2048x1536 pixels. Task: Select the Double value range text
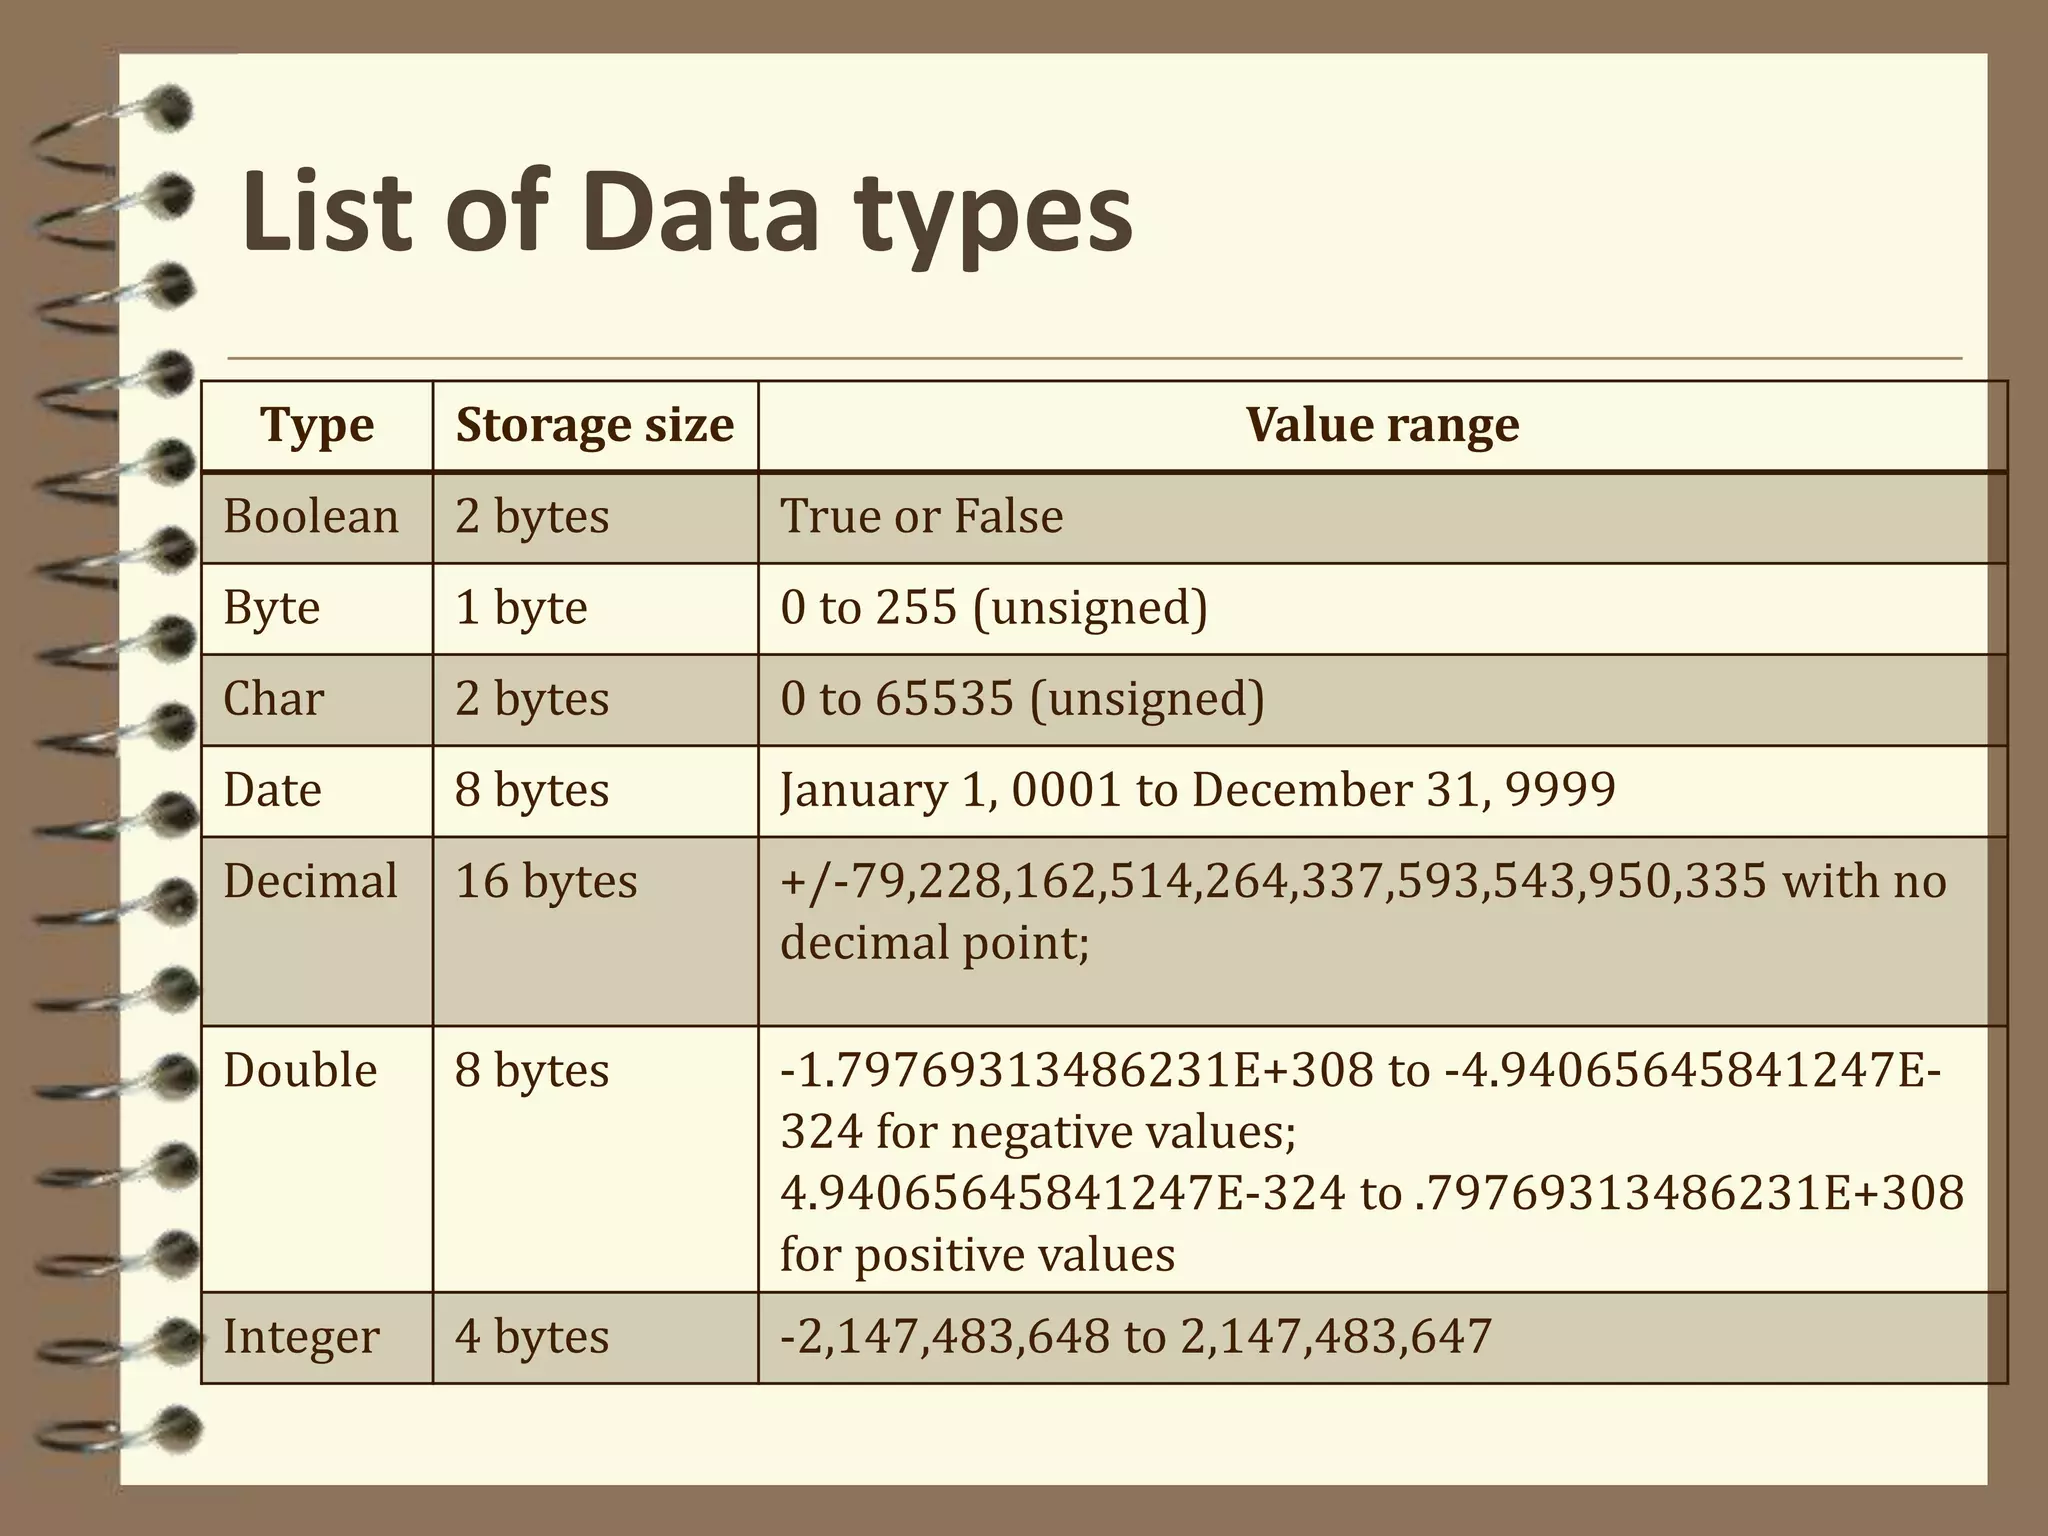point(1370,1162)
